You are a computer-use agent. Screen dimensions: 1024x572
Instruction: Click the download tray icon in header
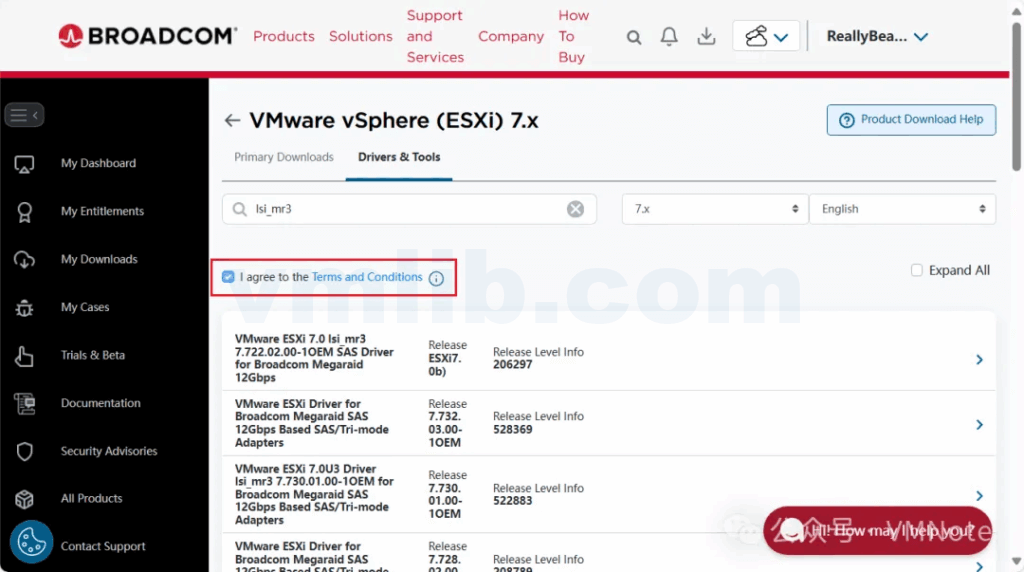coord(706,37)
